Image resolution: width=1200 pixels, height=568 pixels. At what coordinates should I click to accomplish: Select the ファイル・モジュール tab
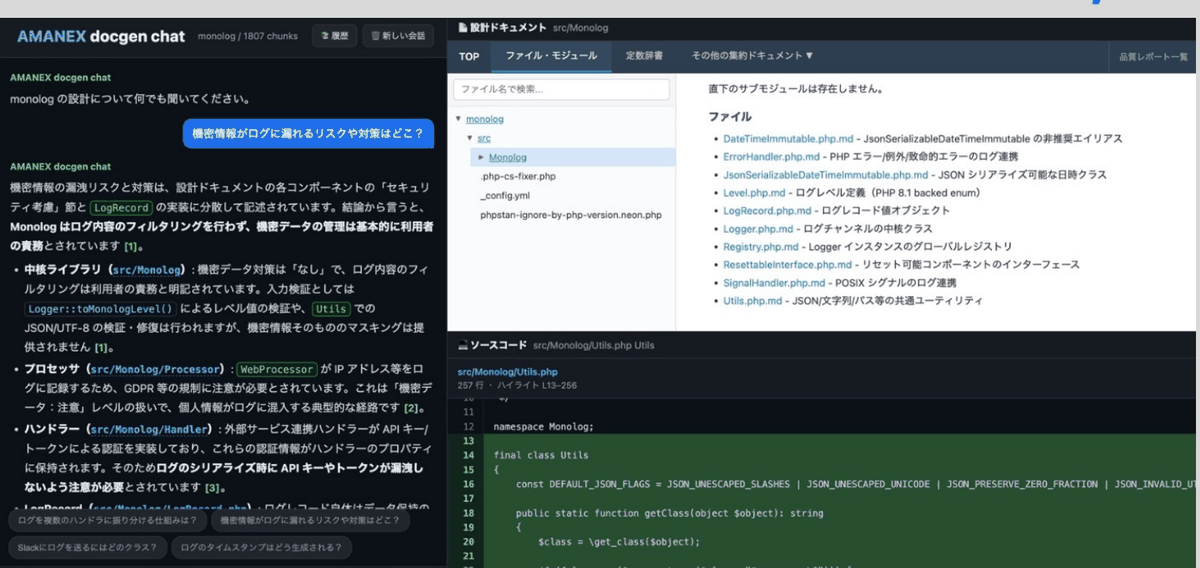click(551, 56)
